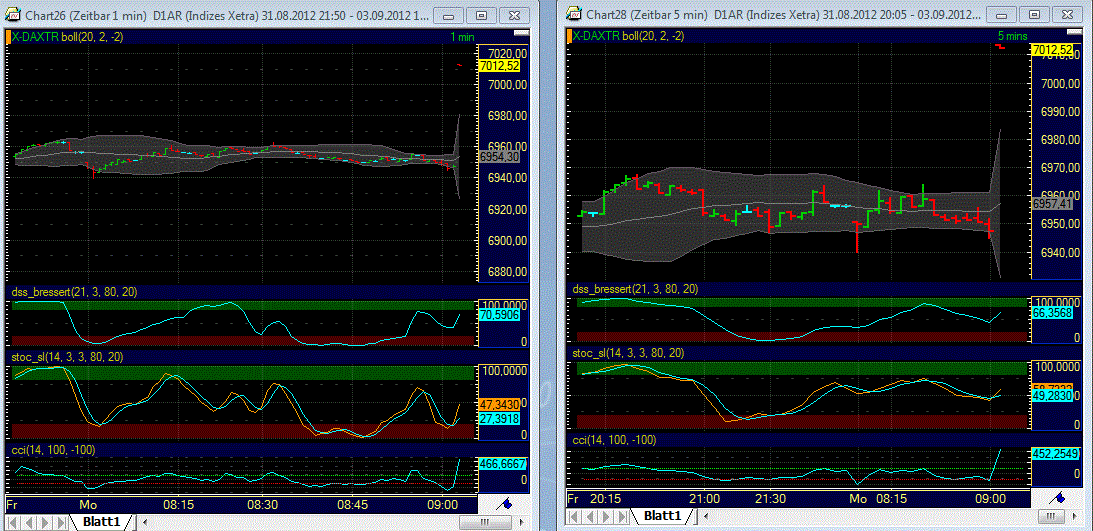The width and height of the screenshot is (1093, 531).
Task: Go to previous sheet in Chart26
Action: (x=28, y=522)
